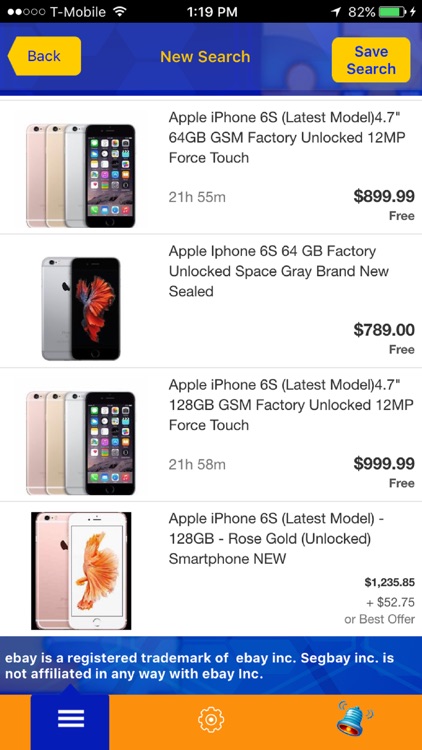Open the four-color iPhone 6S 64GB thumbnail
Image resolution: width=422 pixels, height=750 pixels.
[x=81, y=176]
